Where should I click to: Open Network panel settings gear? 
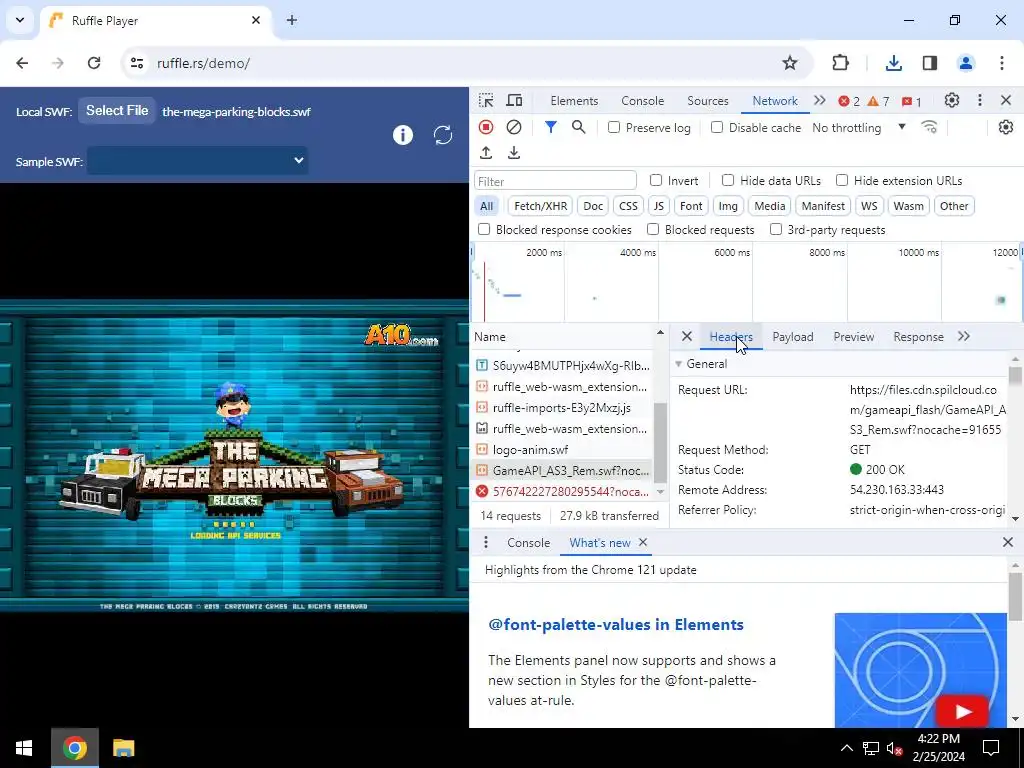coord(1006,127)
